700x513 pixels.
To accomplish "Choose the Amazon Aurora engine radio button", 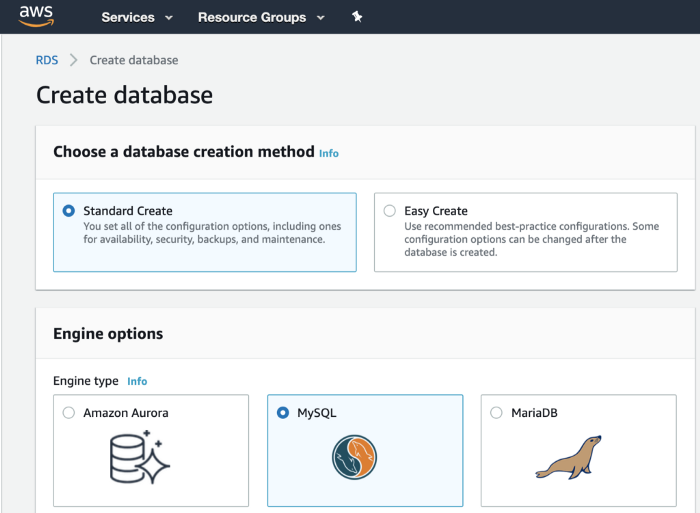I will pos(69,413).
